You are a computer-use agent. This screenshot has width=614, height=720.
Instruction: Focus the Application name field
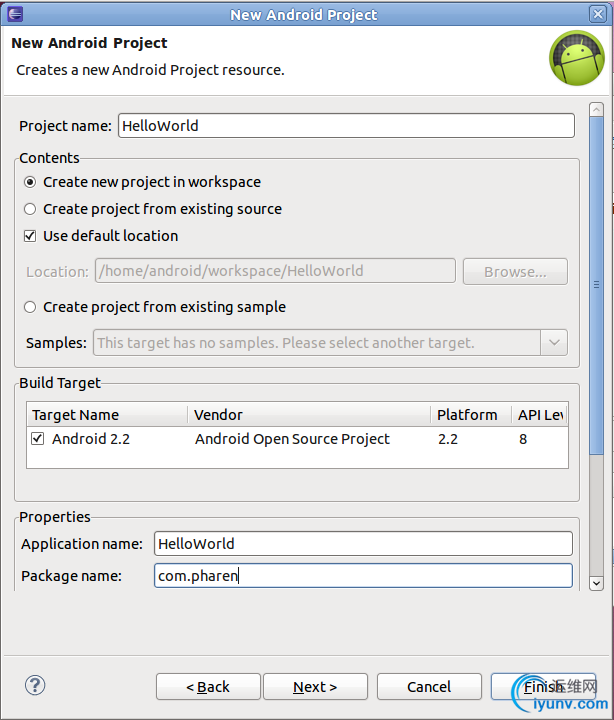pos(363,544)
